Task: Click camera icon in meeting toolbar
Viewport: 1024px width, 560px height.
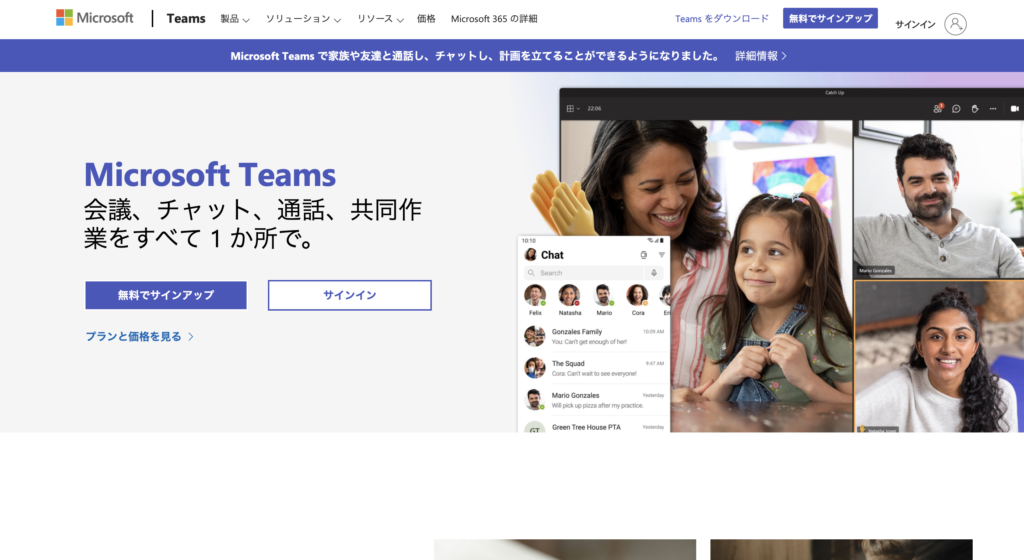Action: (1014, 108)
